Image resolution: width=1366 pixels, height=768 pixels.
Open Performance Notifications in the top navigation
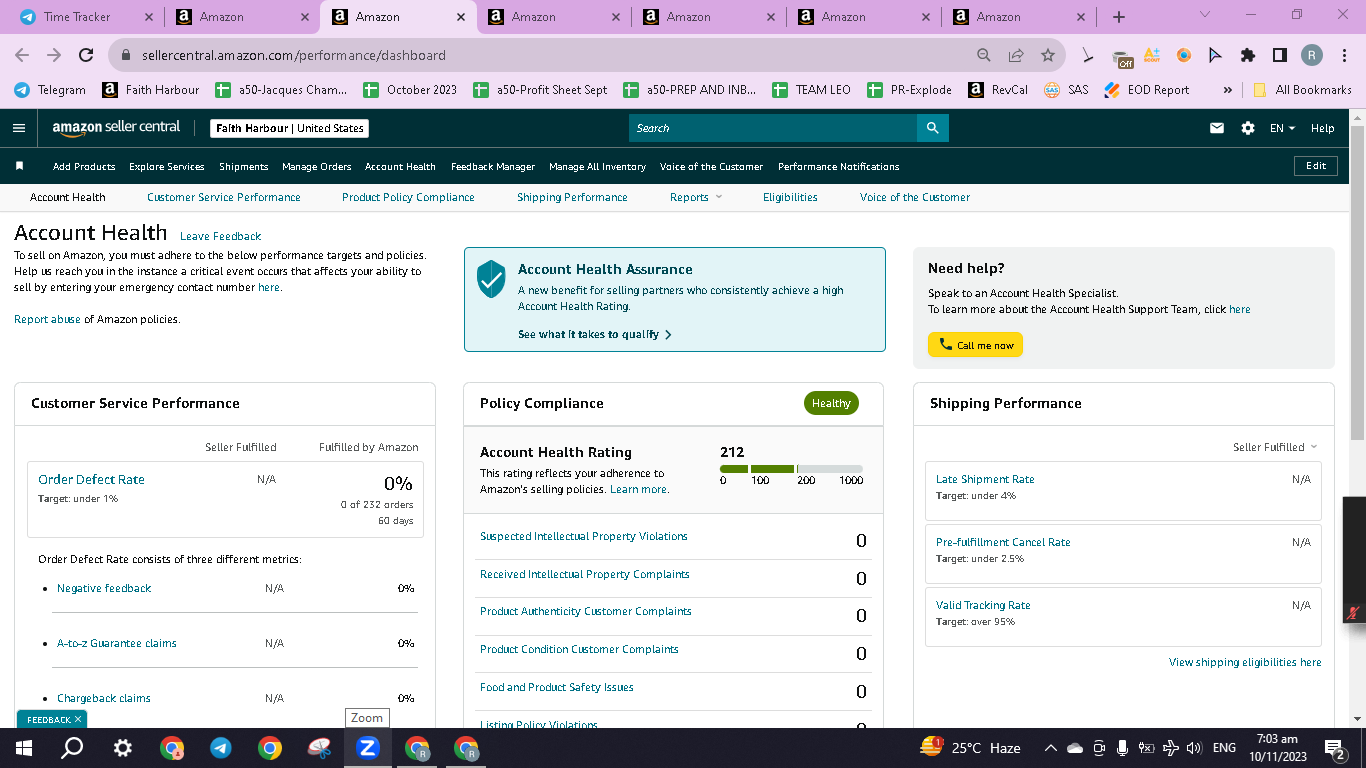point(839,166)
